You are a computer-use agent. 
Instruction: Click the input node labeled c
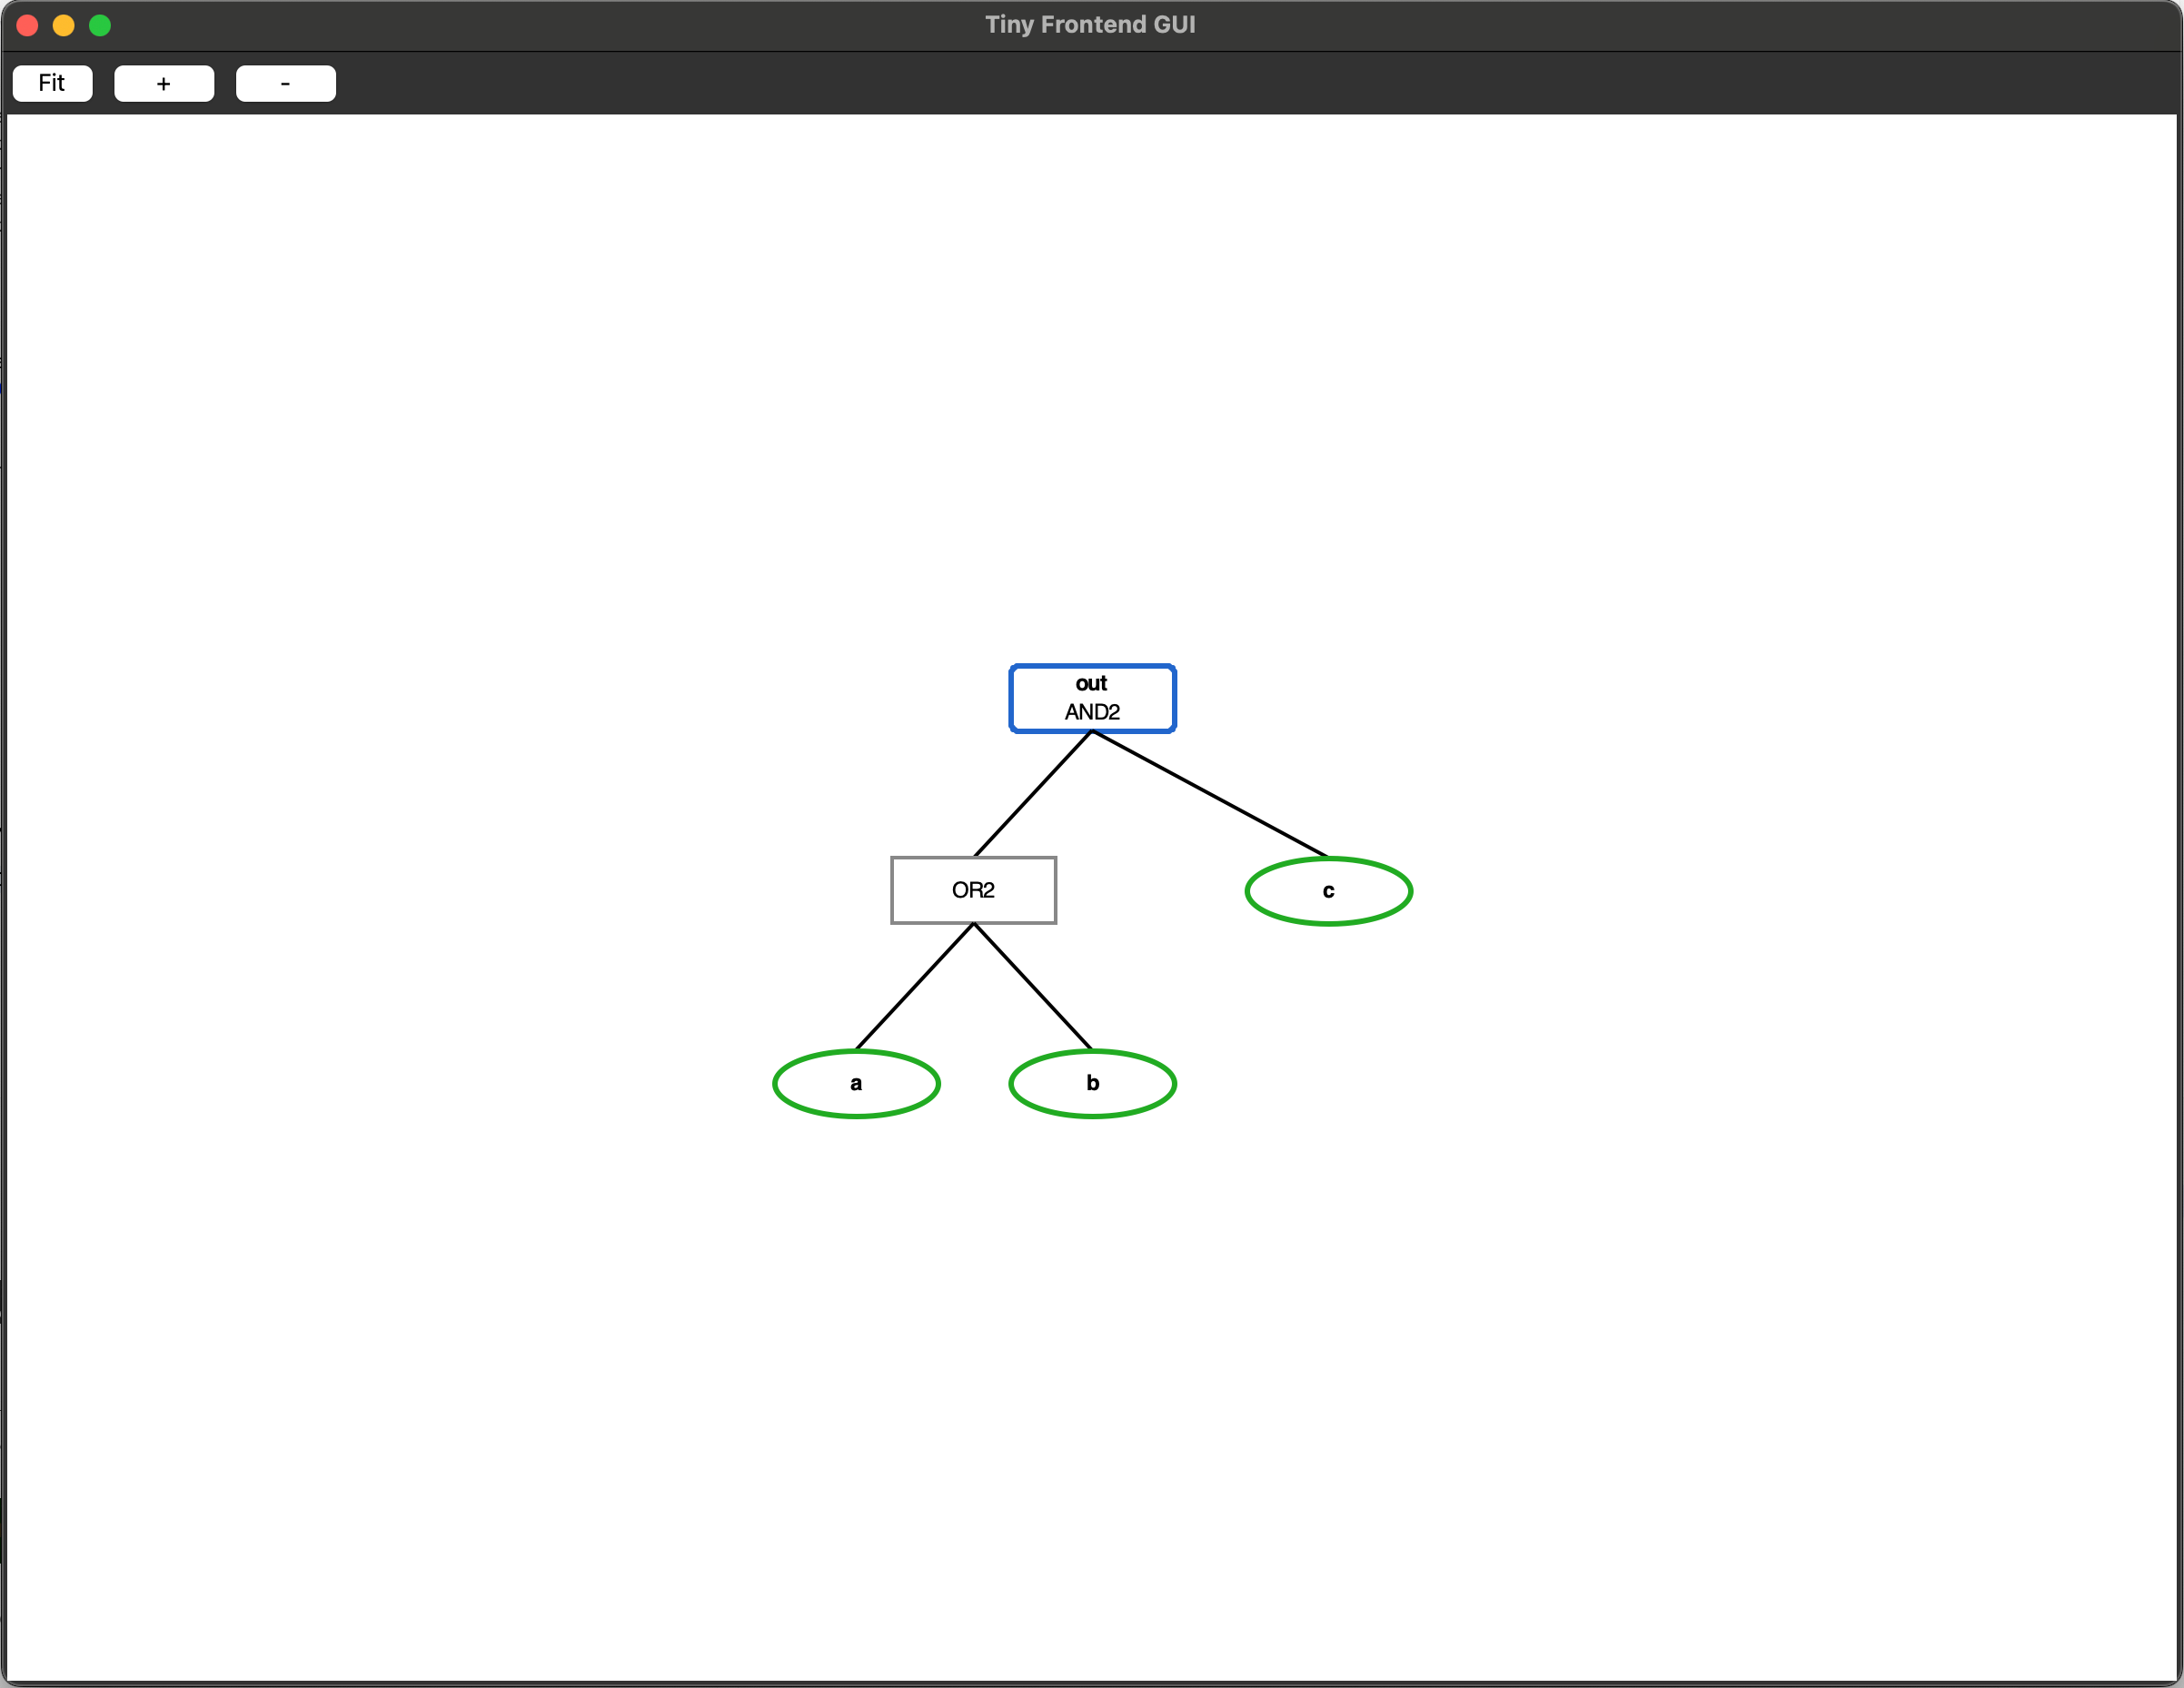coord(1328,890)
